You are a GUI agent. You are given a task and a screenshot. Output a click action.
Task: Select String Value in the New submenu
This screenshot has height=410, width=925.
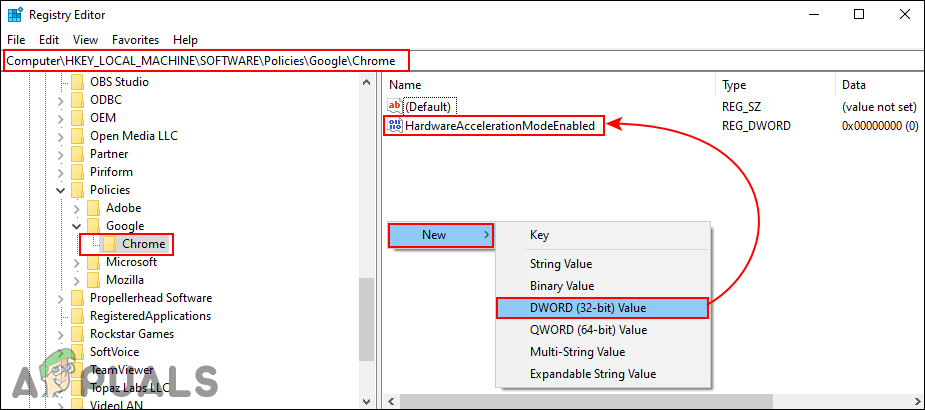pyautogui.click(x=560, y=264)
